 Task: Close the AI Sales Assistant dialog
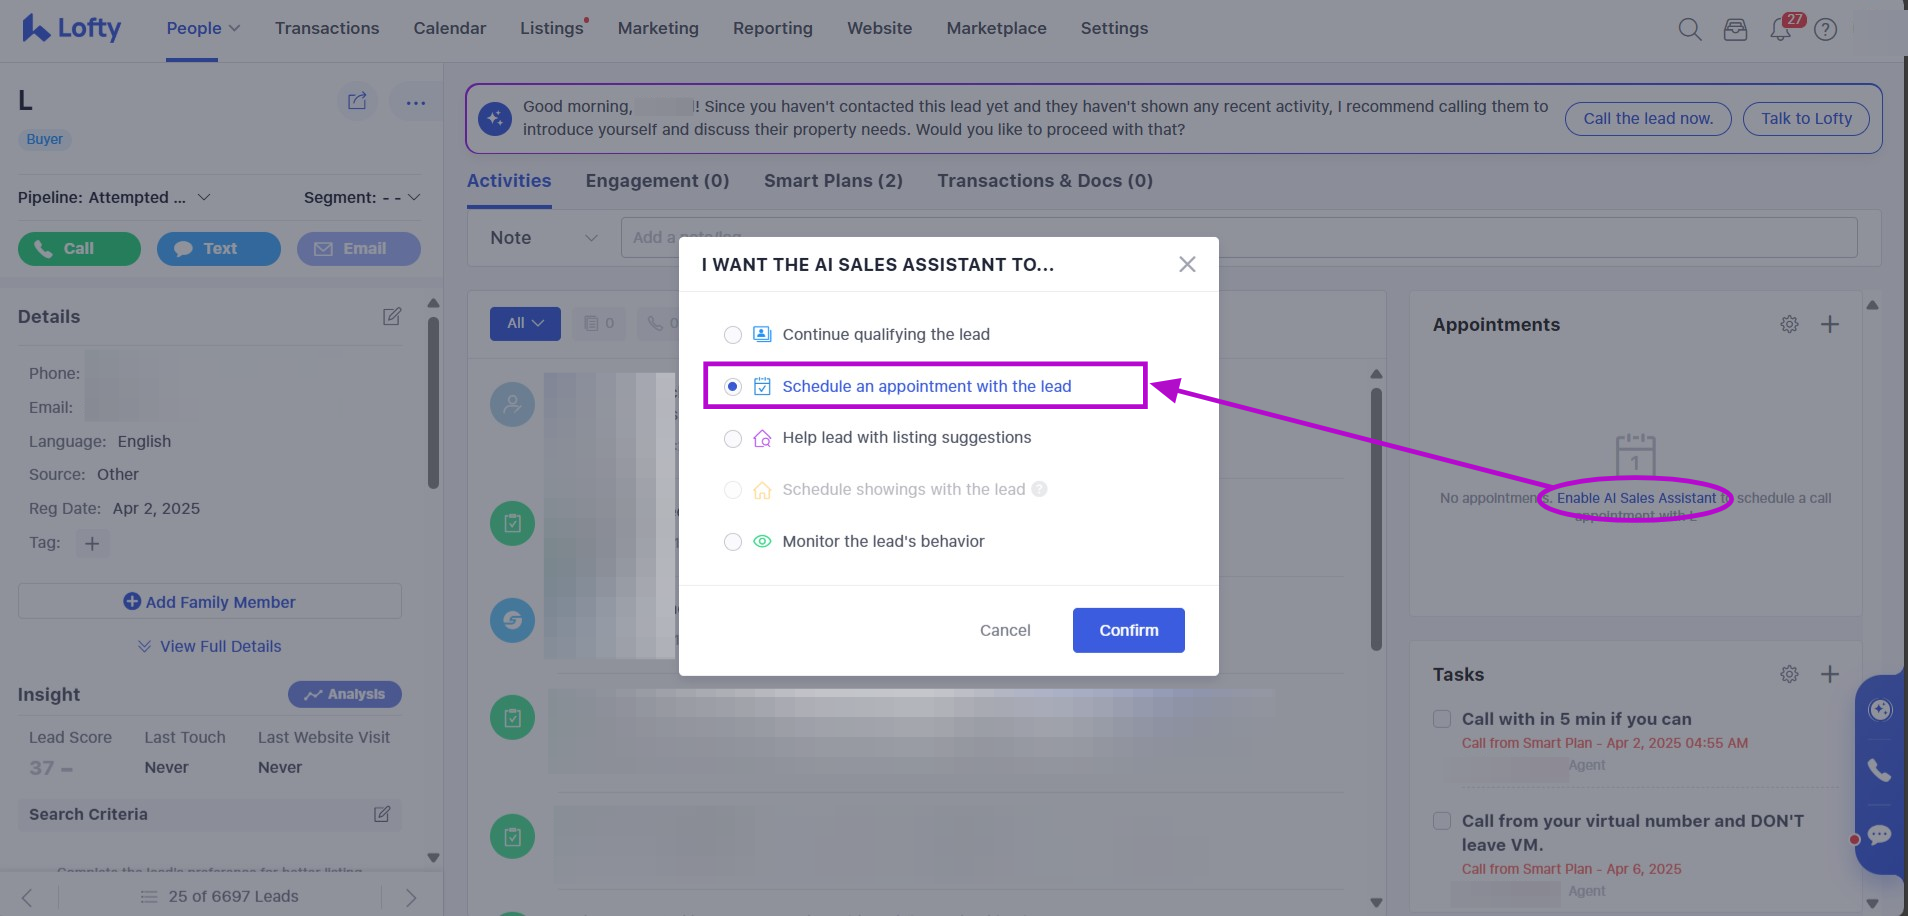point(1187,264)
